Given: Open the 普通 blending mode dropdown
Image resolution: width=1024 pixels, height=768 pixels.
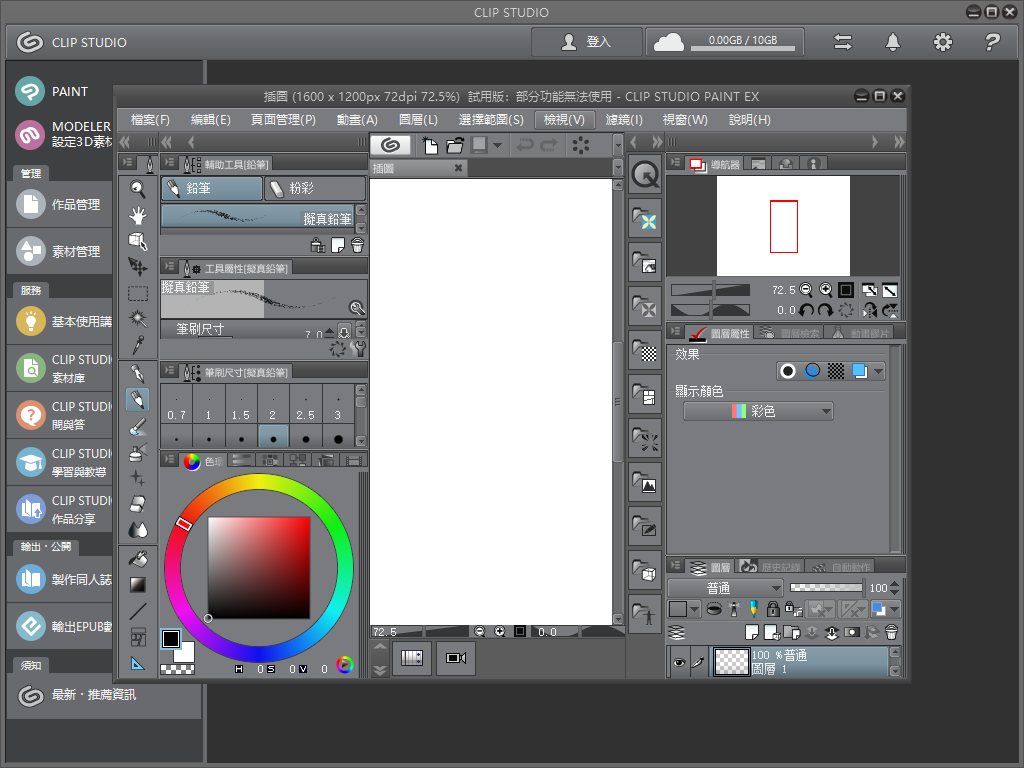Looking at the screenshot, I should (725, 588).
